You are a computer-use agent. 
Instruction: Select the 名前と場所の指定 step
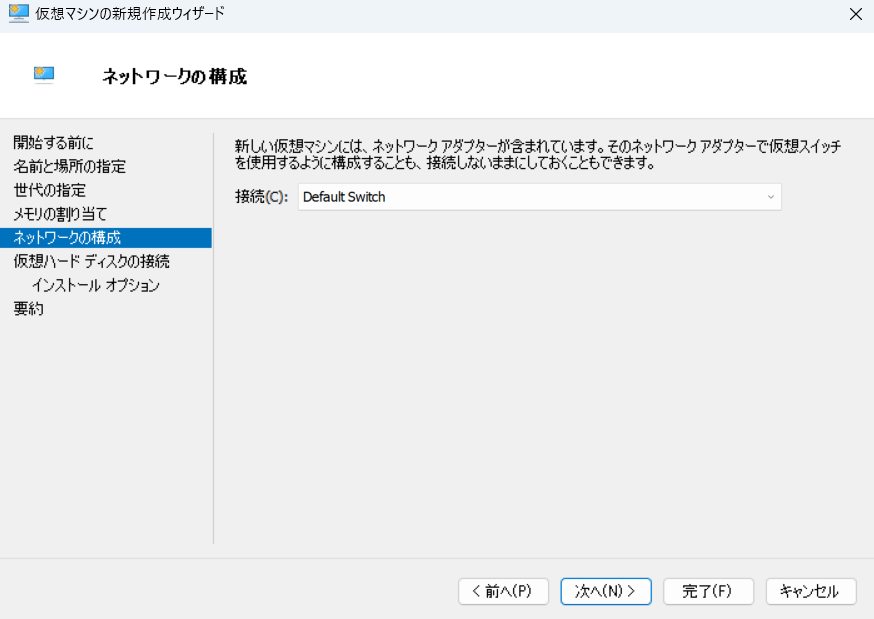click(70, 166)
